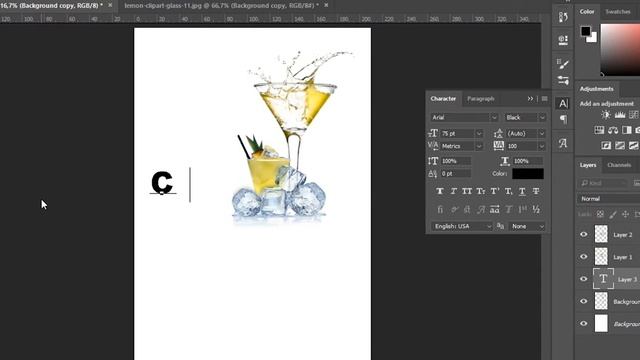
Task: Click the foreground color swatch
Action: 586,31
